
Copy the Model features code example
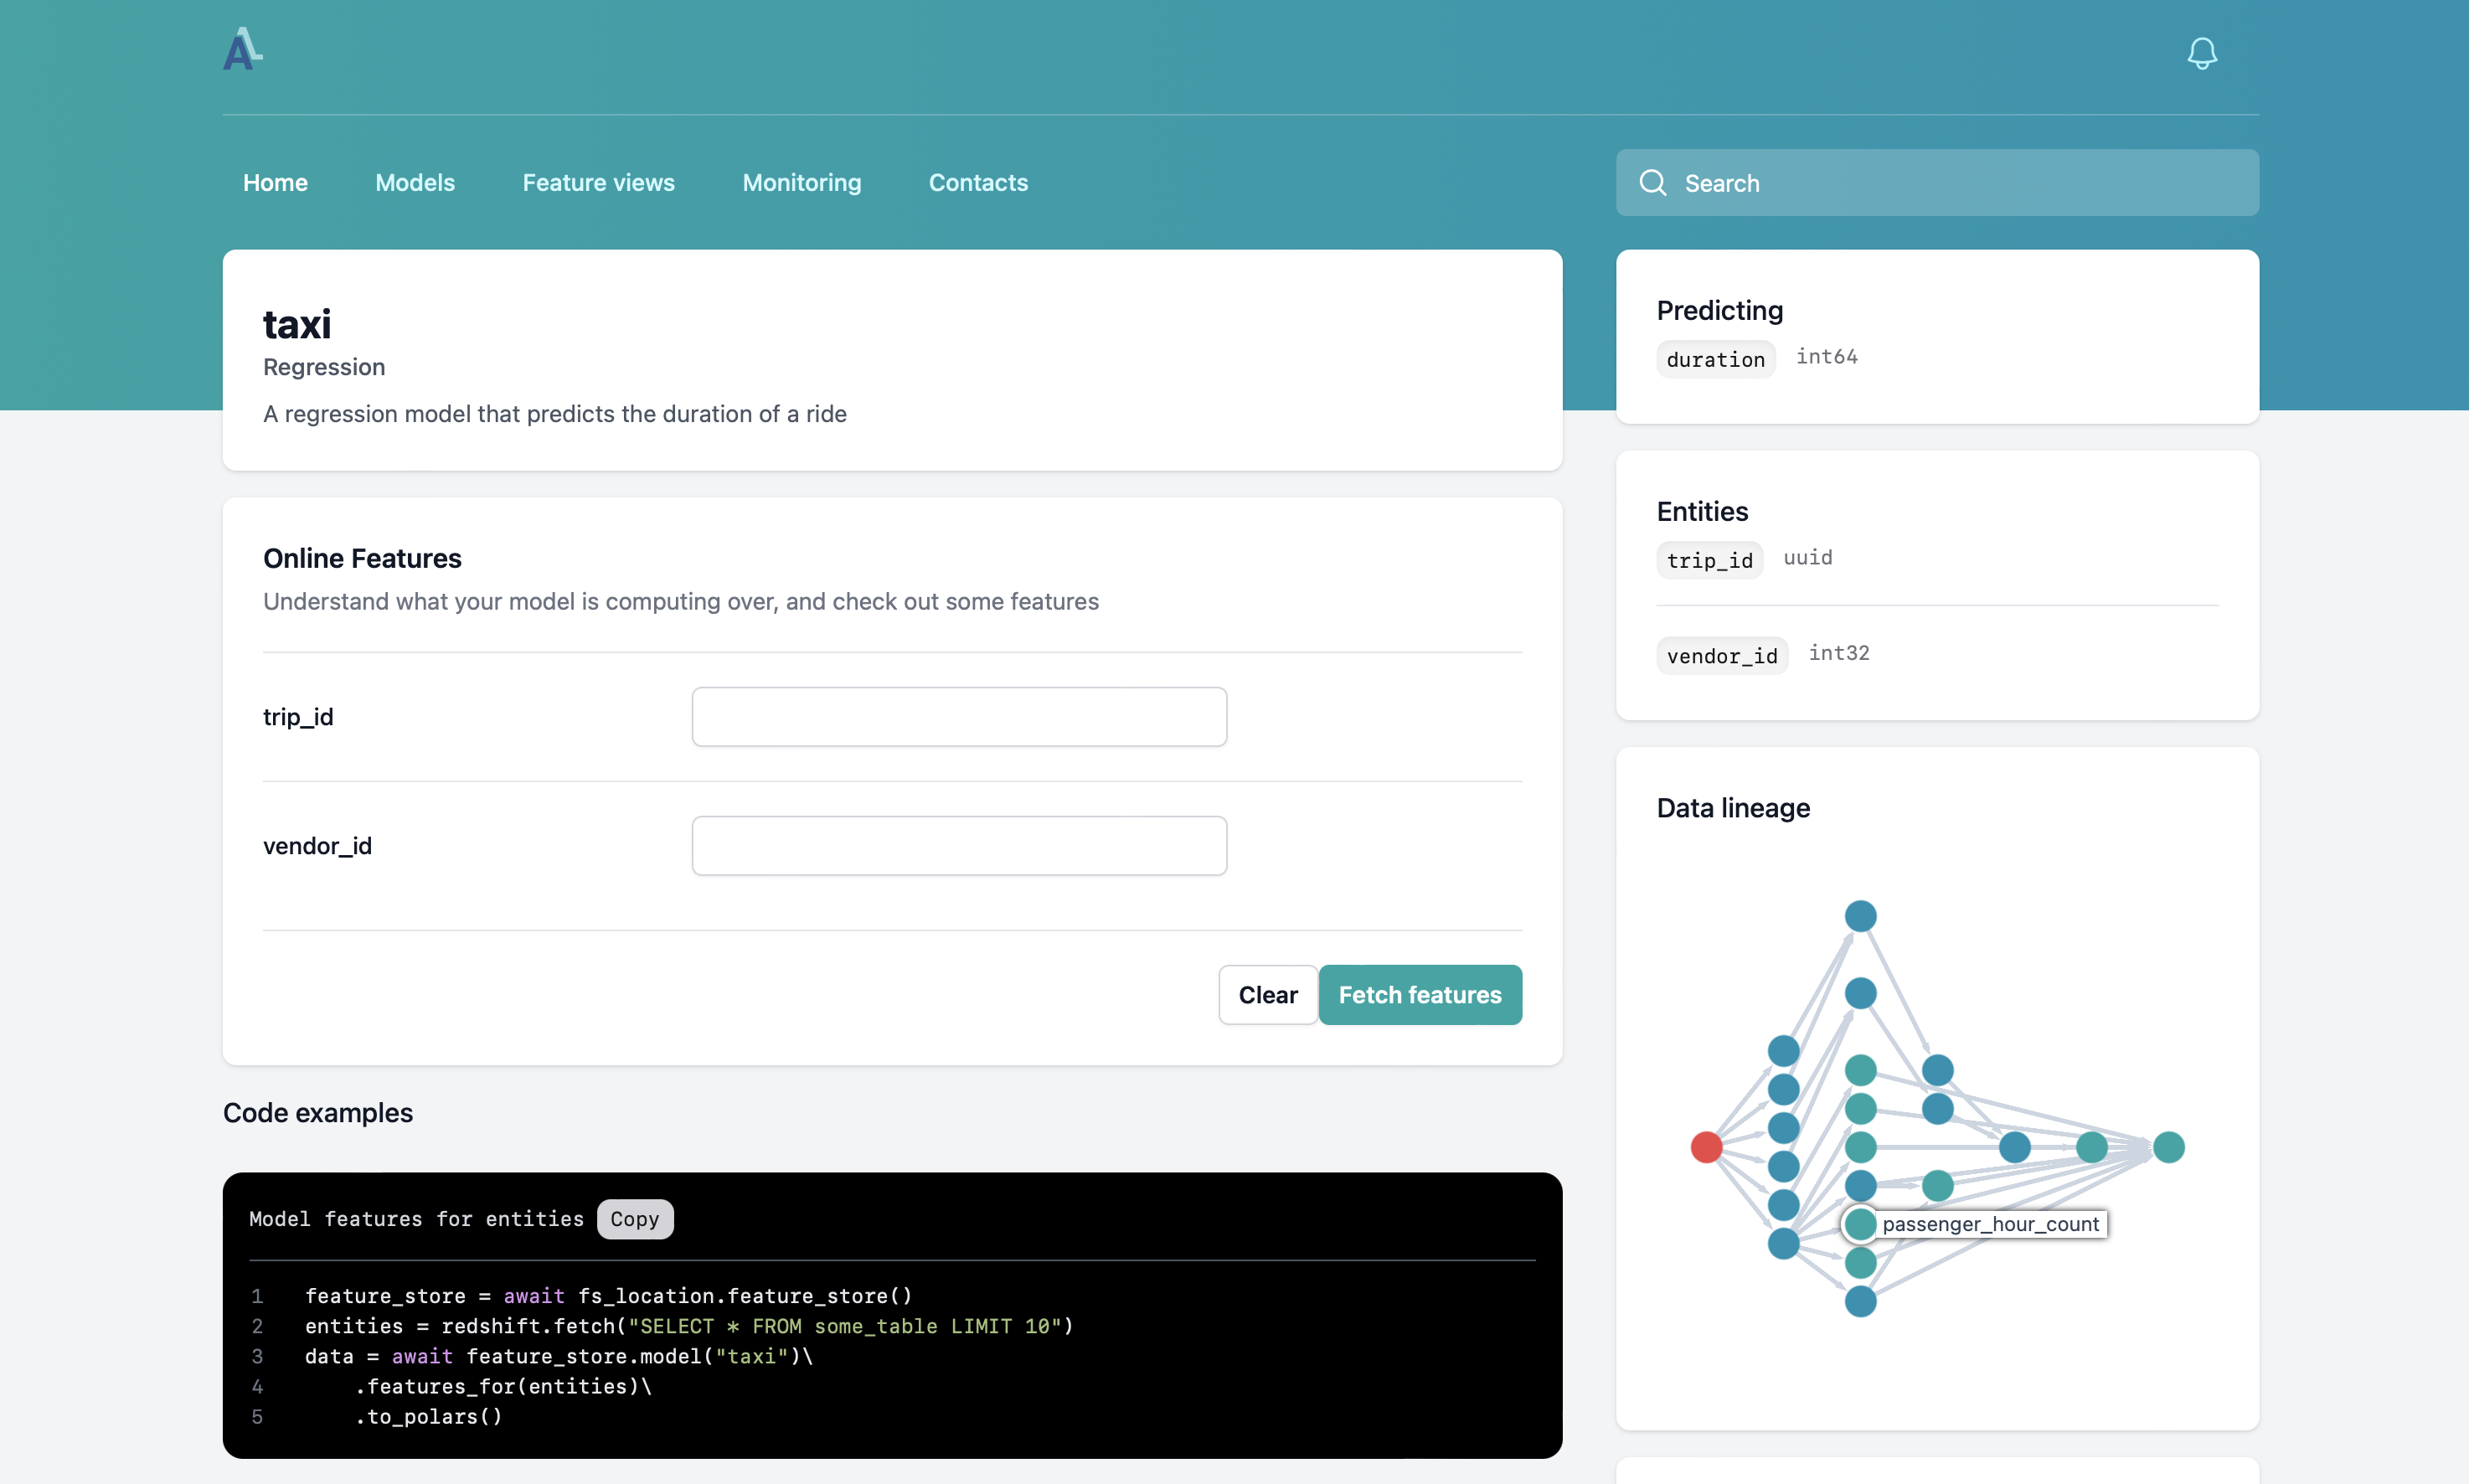[634, 1219]
